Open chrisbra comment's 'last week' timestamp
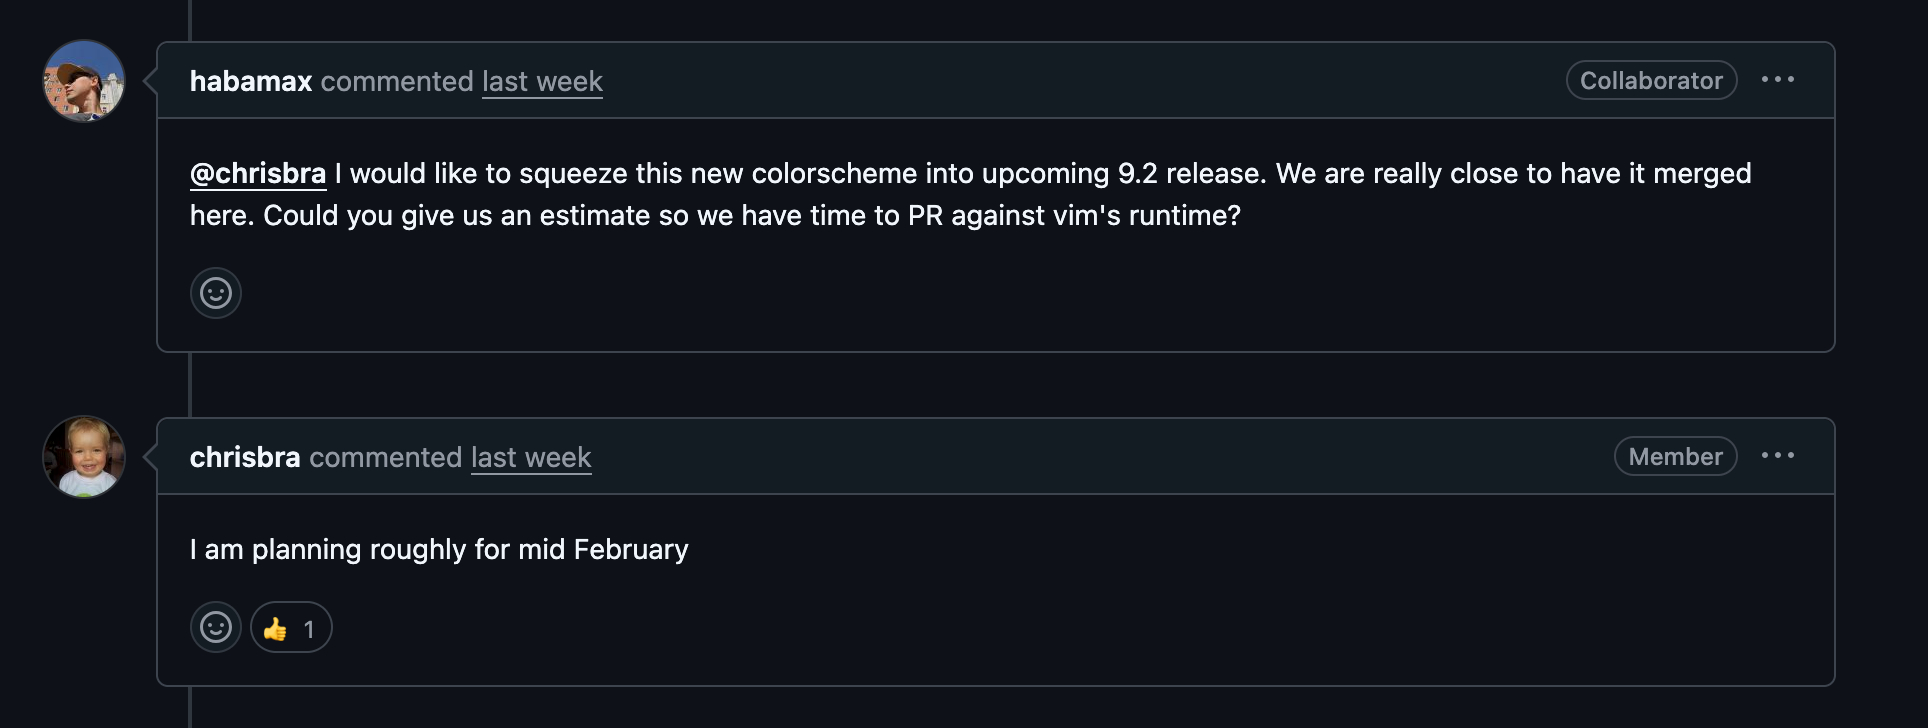This screenshot has height=728, width=1928. tap(531, 457)
